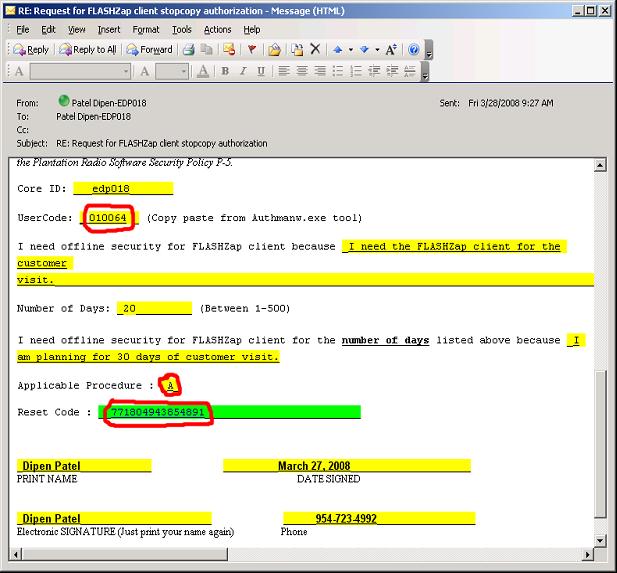This screenshot has width=617, height=573.
Task: Go to previous item blue up arrow
Action: point(338,49)
